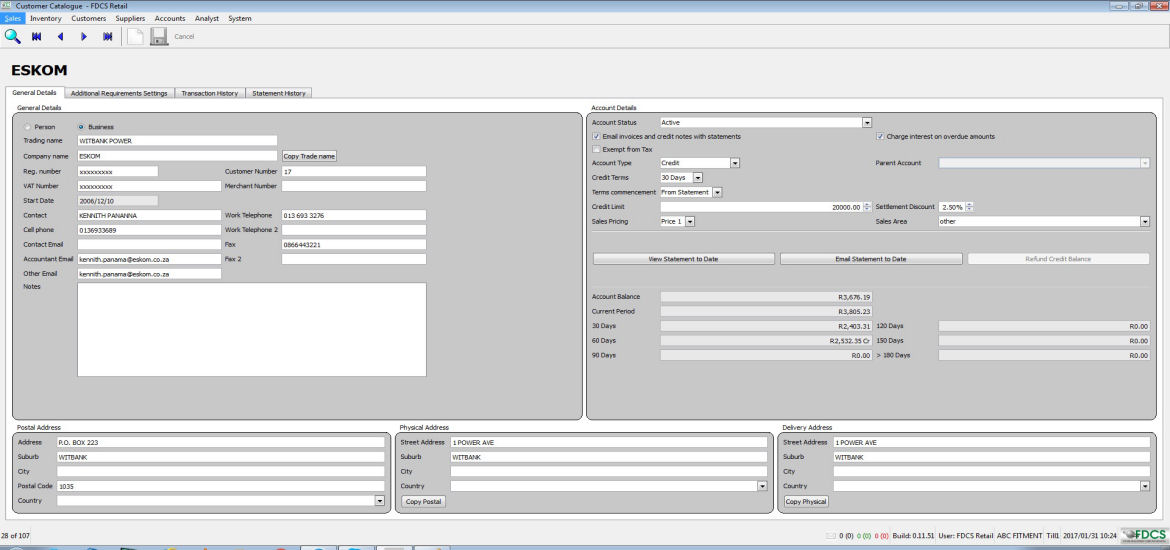The width and height of the screenshot is (1170, 550).
Task: Click the View Statement to Date button
Action: coord(683,259)
